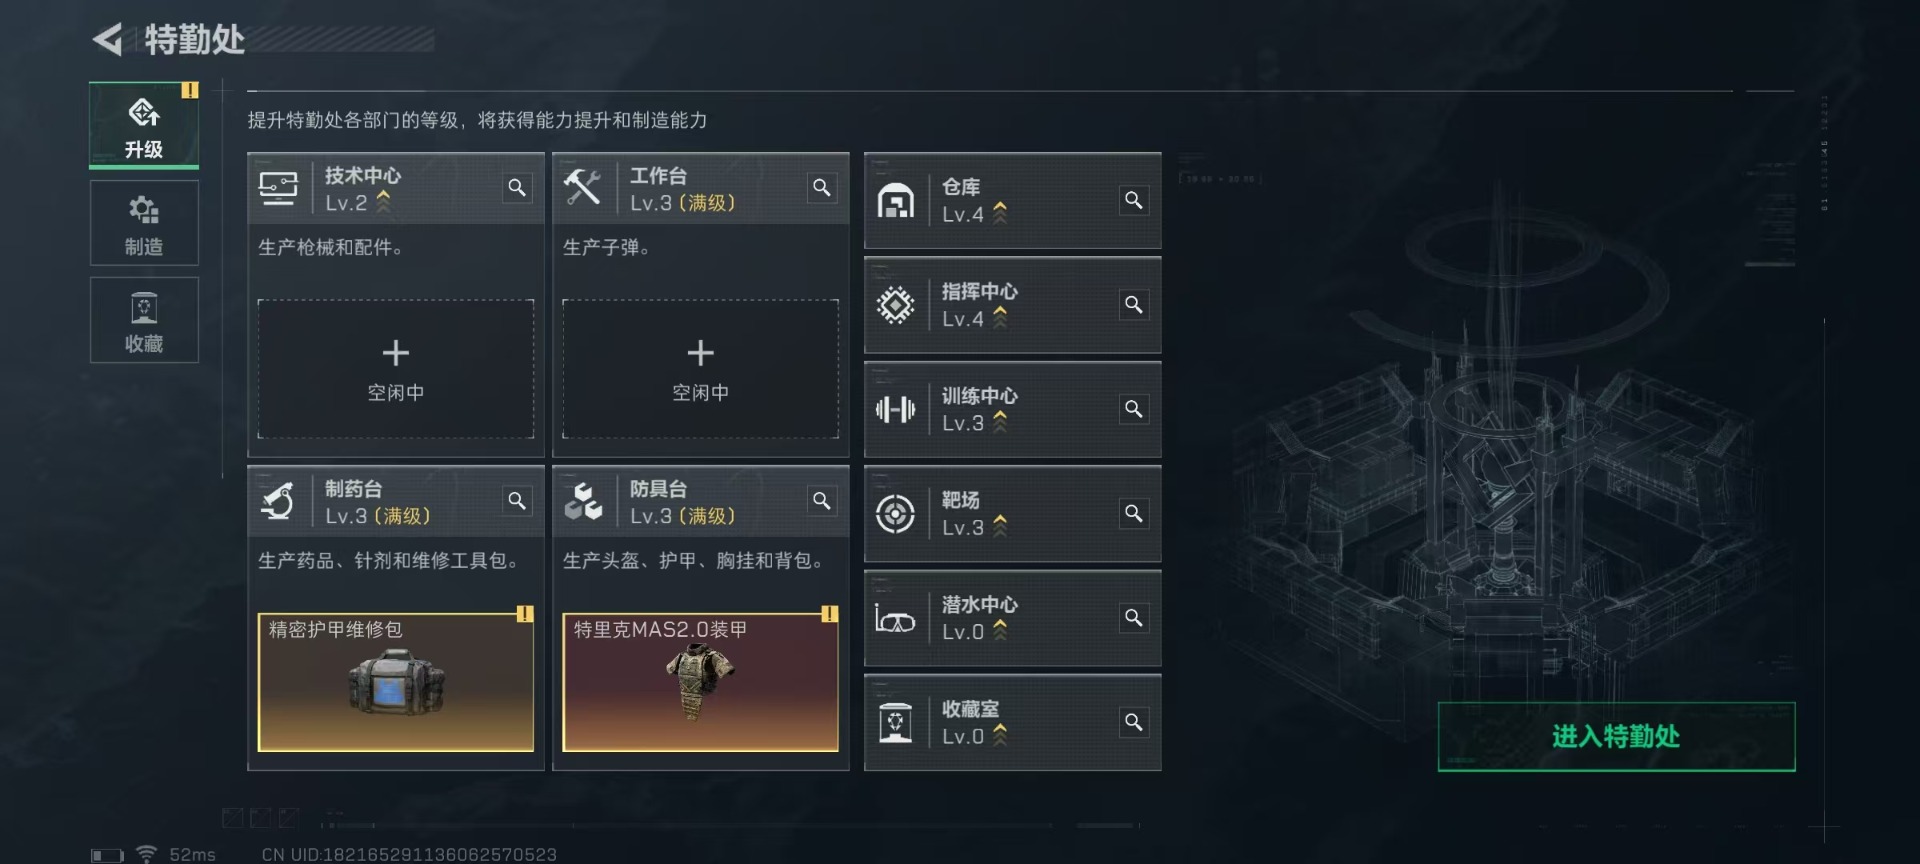Open the 防具台 magnifier icon
The width and height of the screenshot is (1920, 864).
822,501
